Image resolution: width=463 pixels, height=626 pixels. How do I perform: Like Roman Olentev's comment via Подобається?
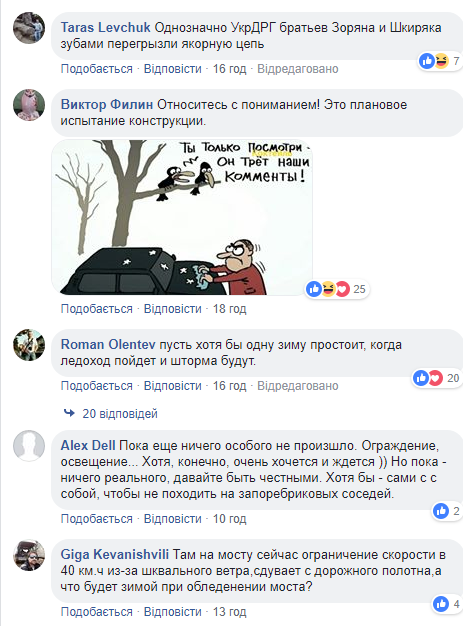(x=97, y=386)
